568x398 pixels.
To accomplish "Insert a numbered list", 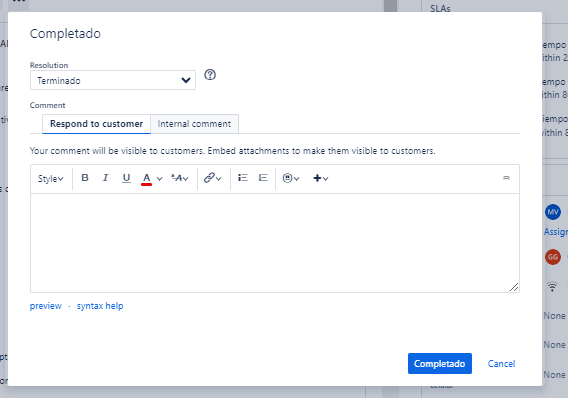I will (x=263, y=178).
